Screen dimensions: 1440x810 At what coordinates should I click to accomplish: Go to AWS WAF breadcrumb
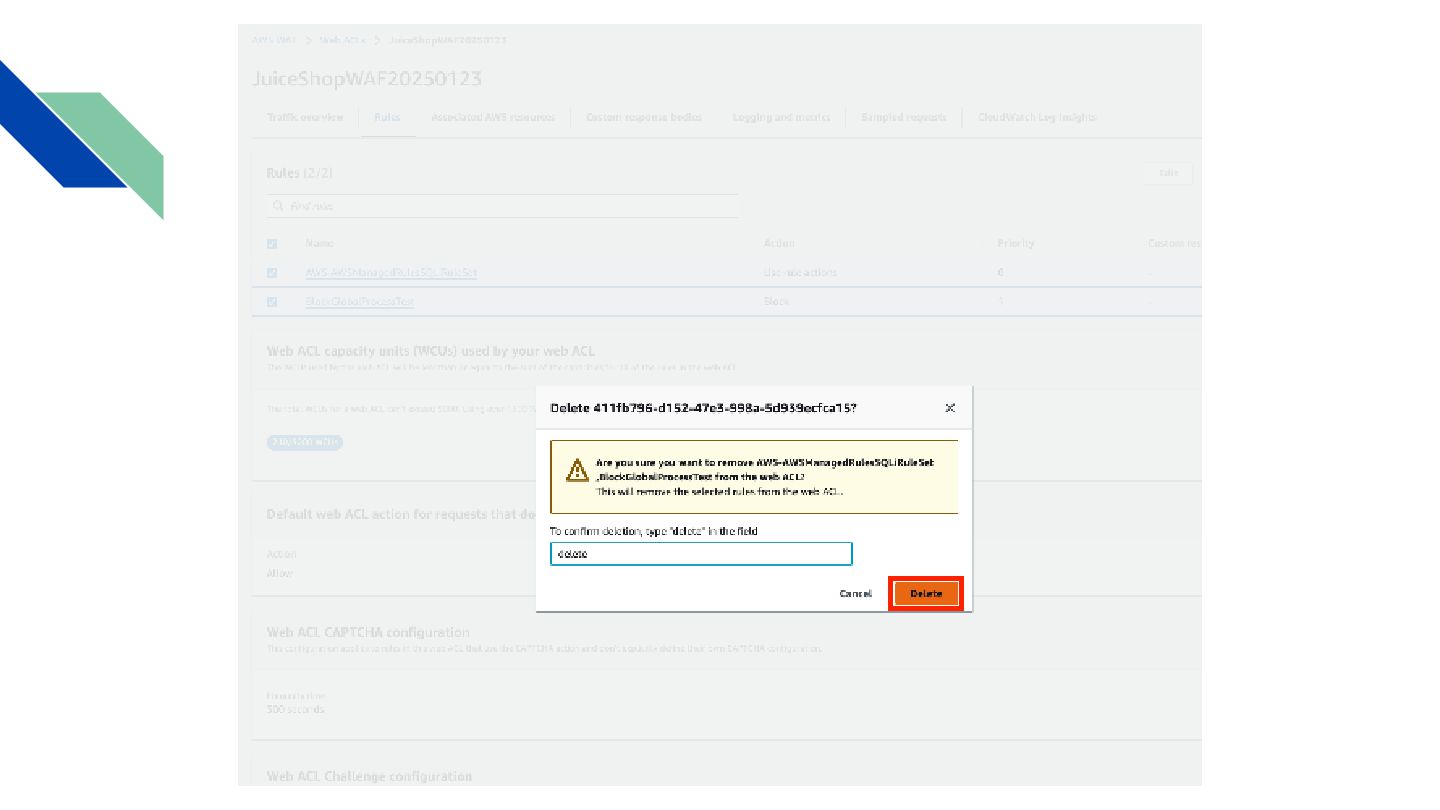[273, 40]
